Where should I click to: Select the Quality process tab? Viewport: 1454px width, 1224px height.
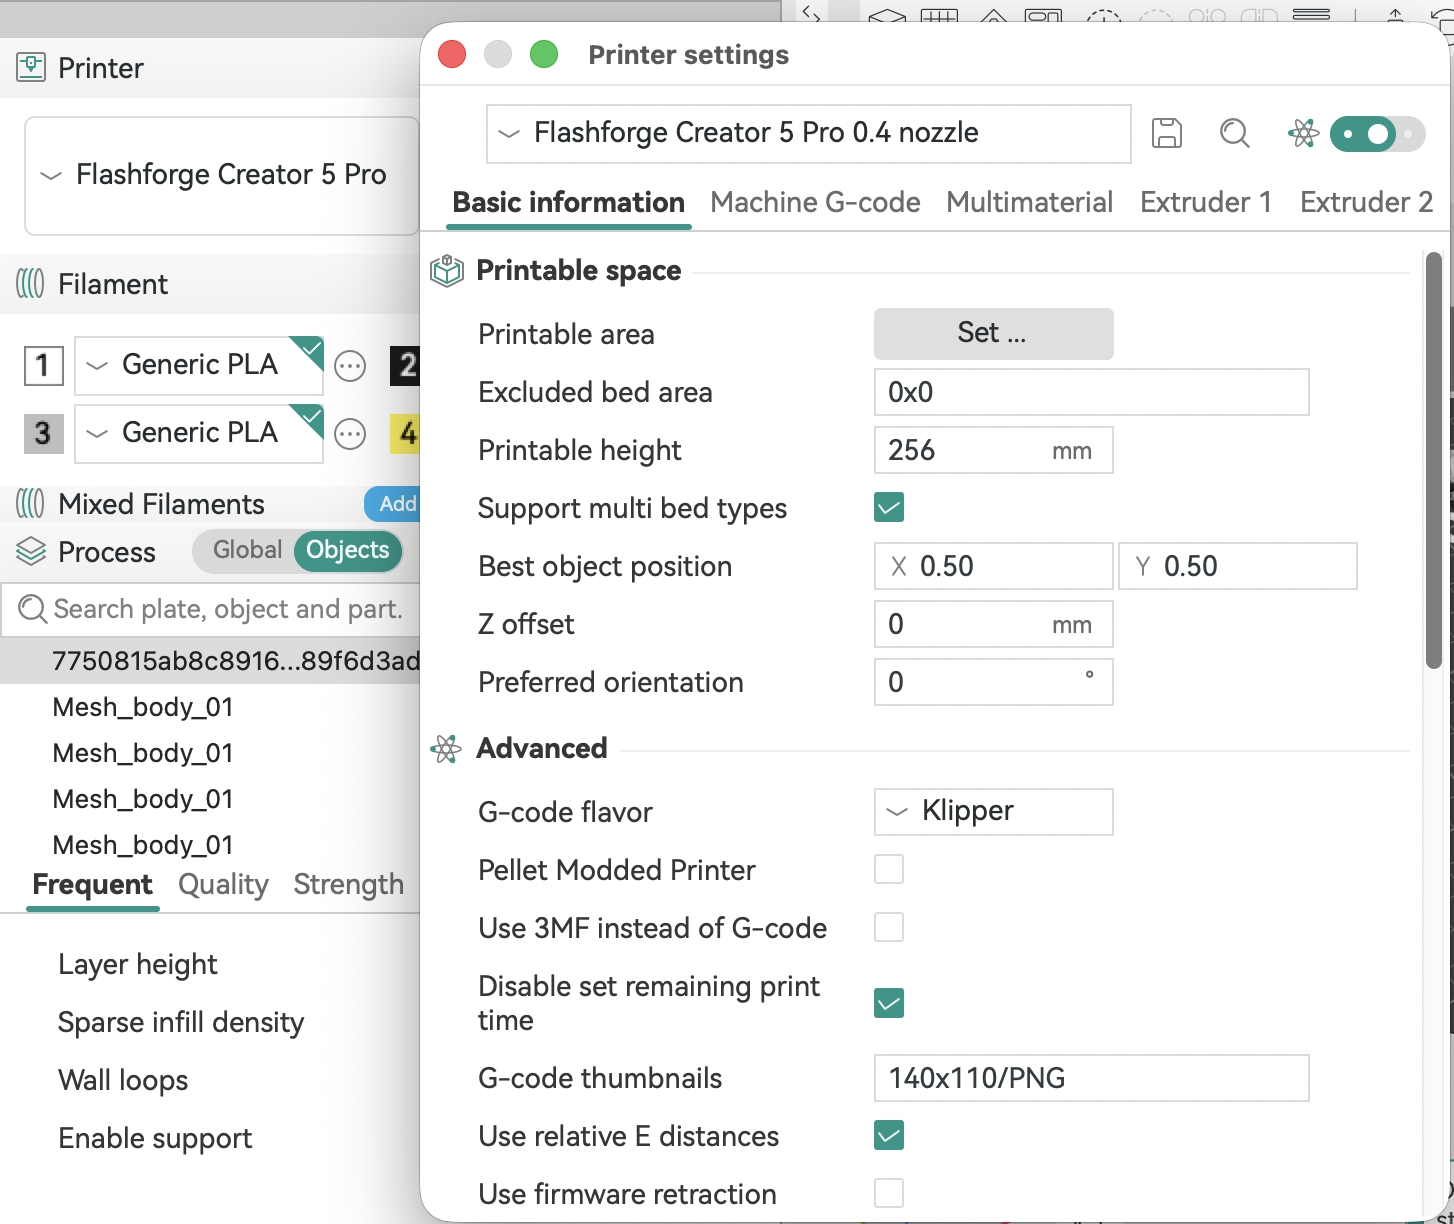point(223,885)
